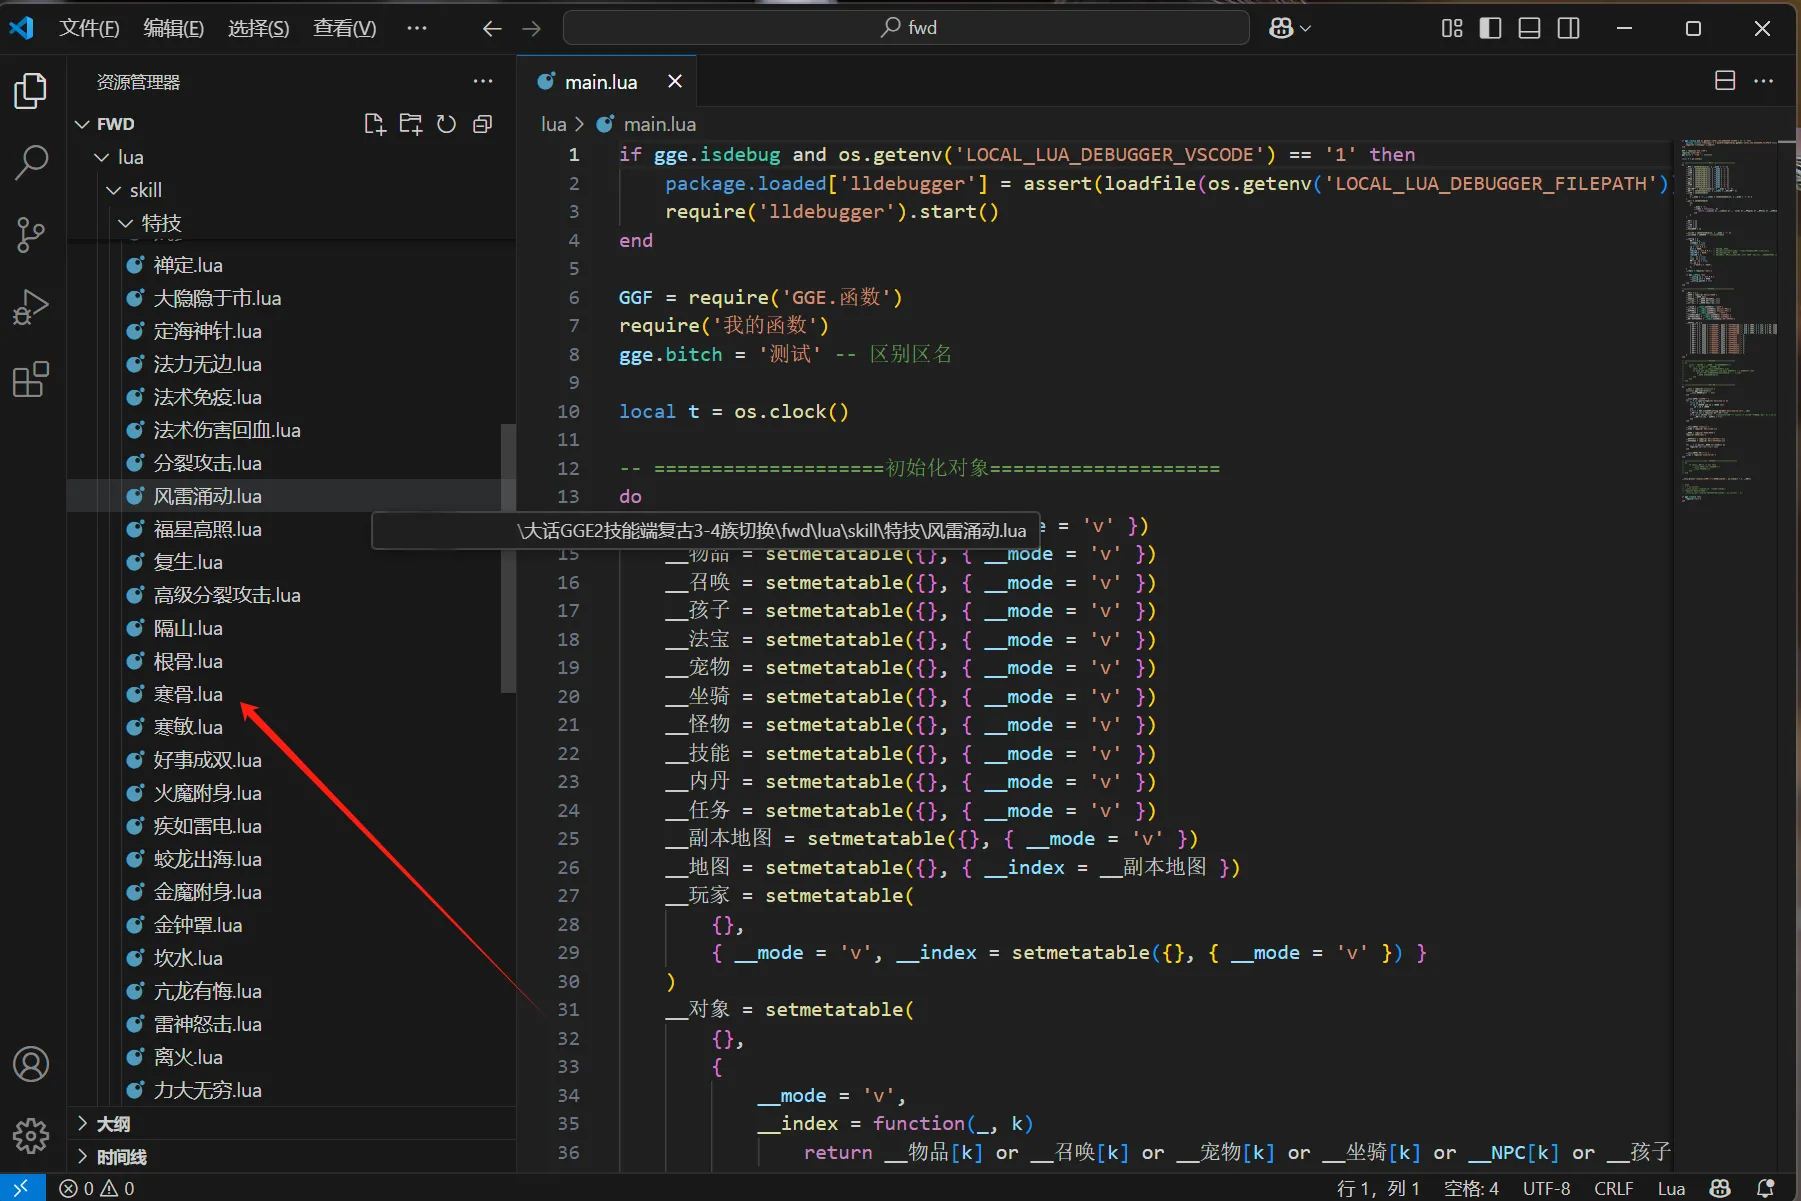This screenshot has height=1201, width=1801.
Task: Toggle the secondary side bar visibility
Action: [x=1569, y=28]
